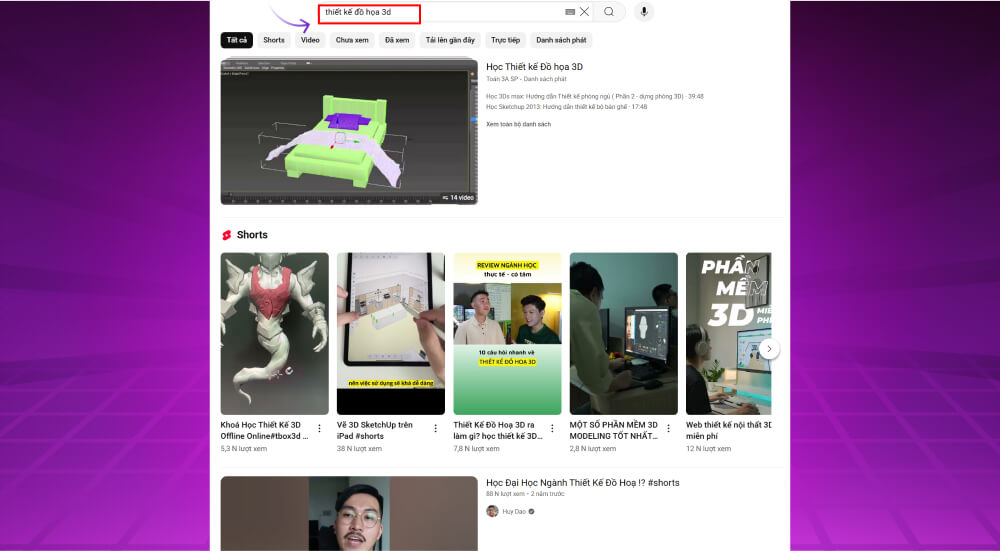
Task: Open the genie 3D sculpt short thumbnail
Action: [275, 334]
